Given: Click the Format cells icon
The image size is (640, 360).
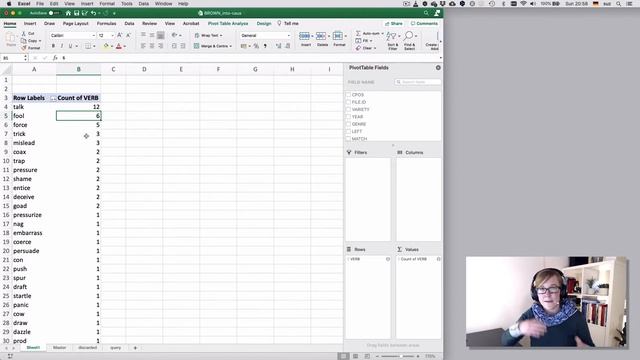Looking at the screenshot, I should (338, 36).
